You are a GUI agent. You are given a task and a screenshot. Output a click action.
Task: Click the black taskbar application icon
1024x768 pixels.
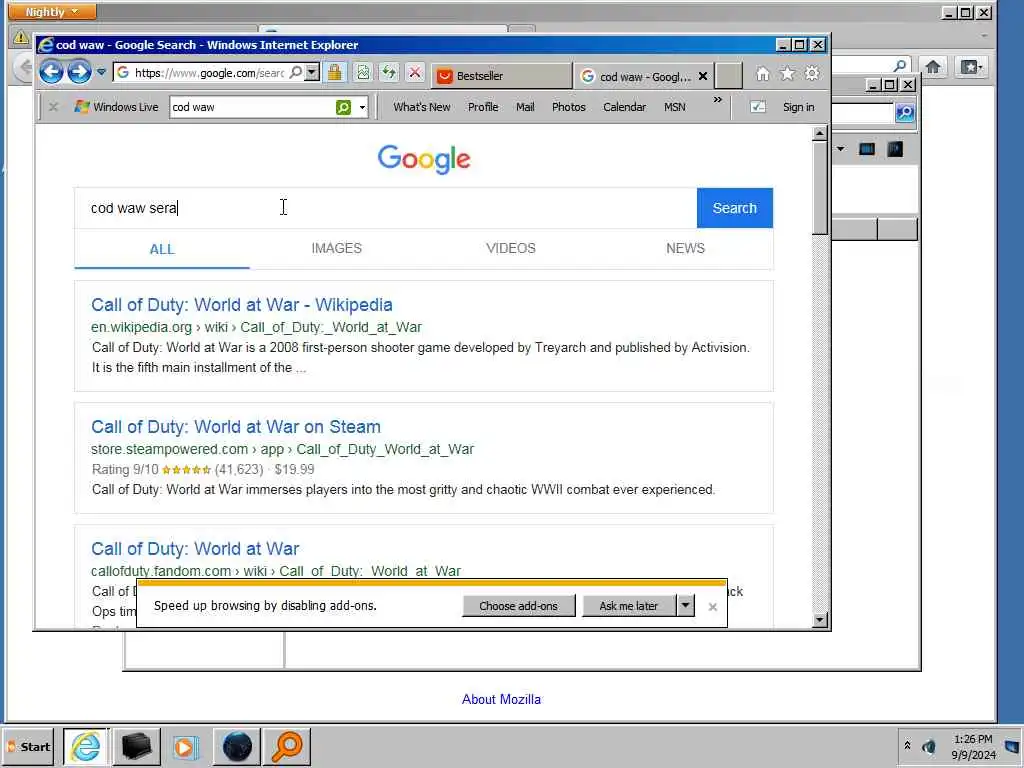(x=137, y=746)
